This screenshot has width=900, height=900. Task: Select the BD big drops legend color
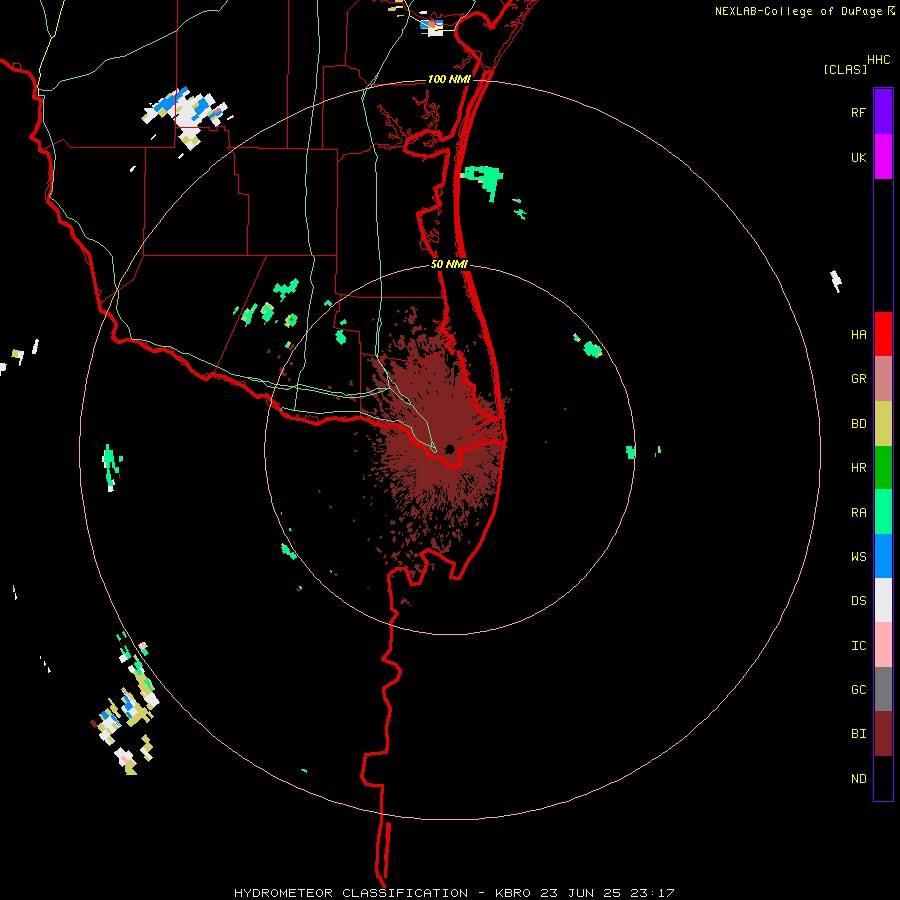883,424
